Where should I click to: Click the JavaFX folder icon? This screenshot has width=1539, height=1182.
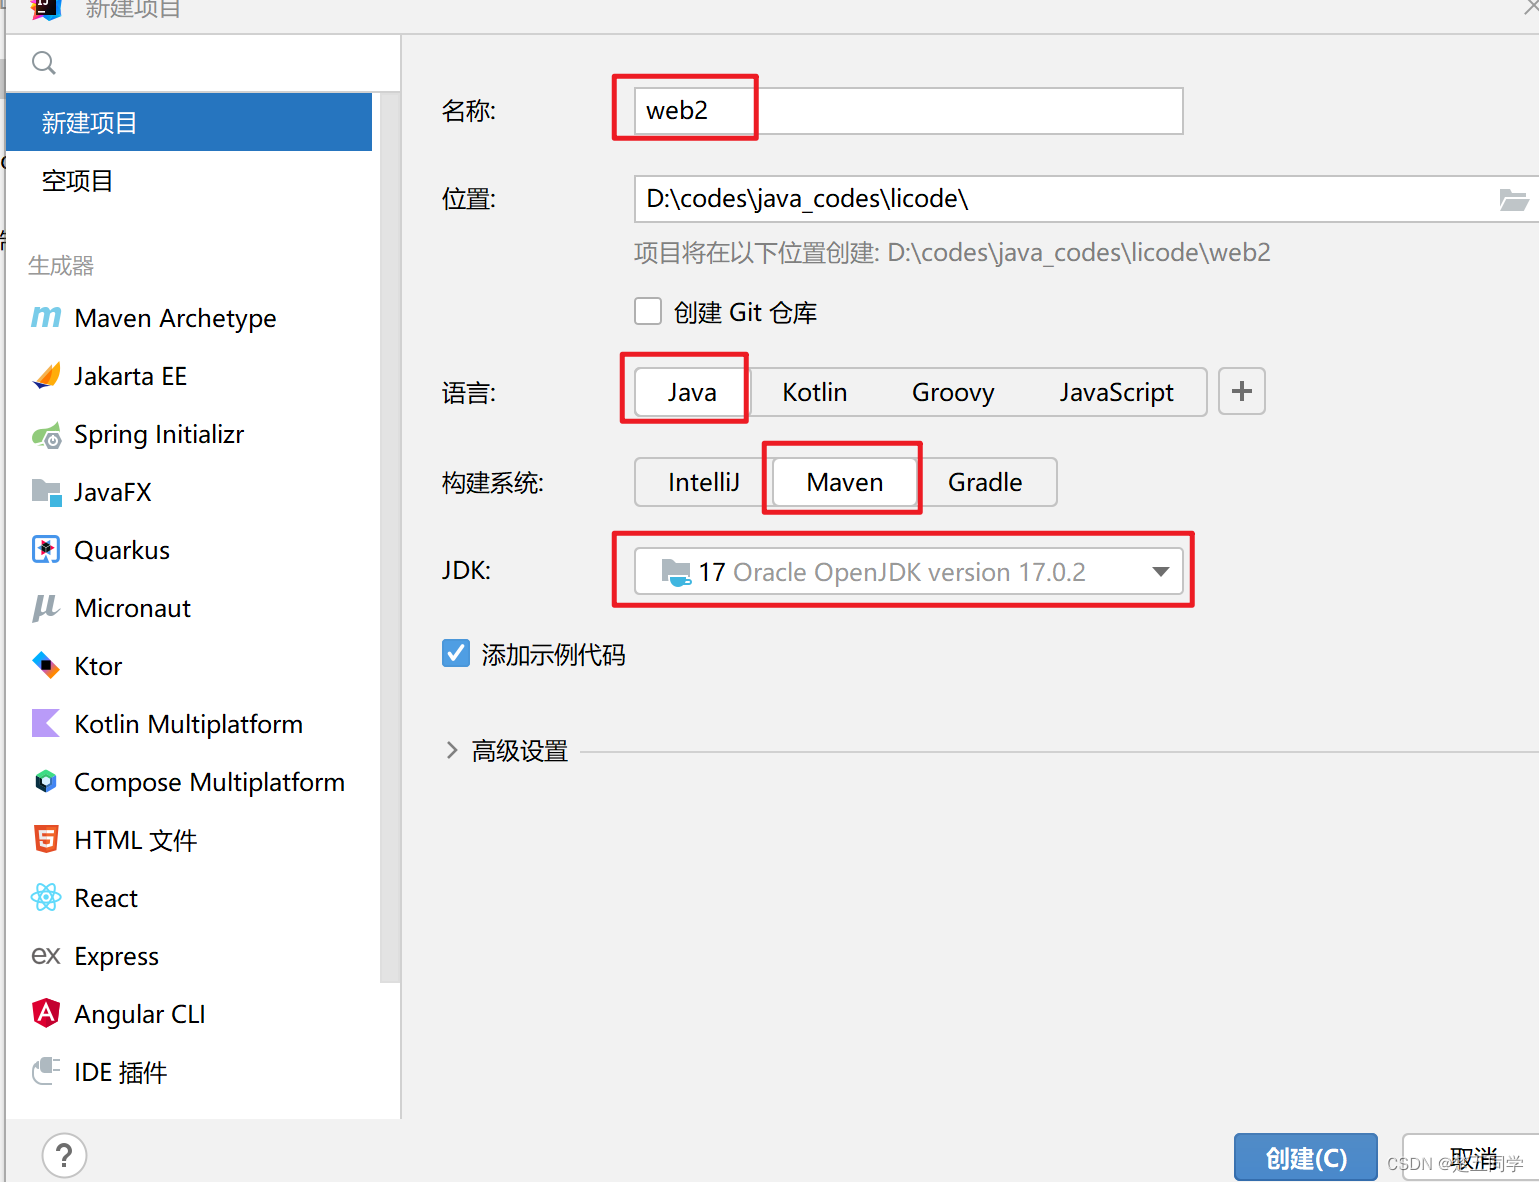(46, 492)
